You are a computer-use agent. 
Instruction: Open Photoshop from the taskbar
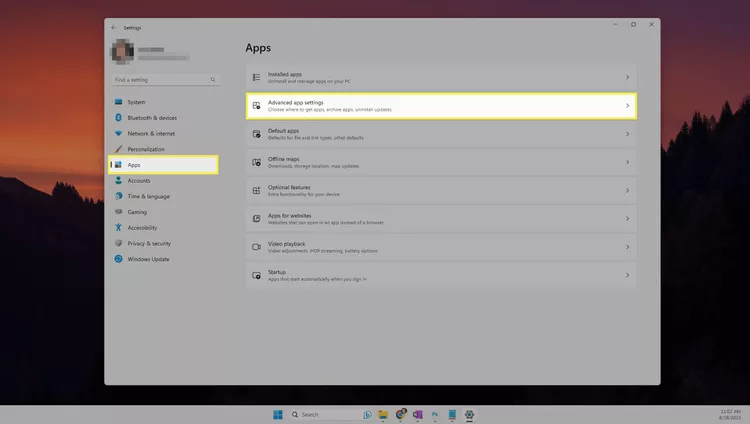pyautogui.click(x=435, y=414)
